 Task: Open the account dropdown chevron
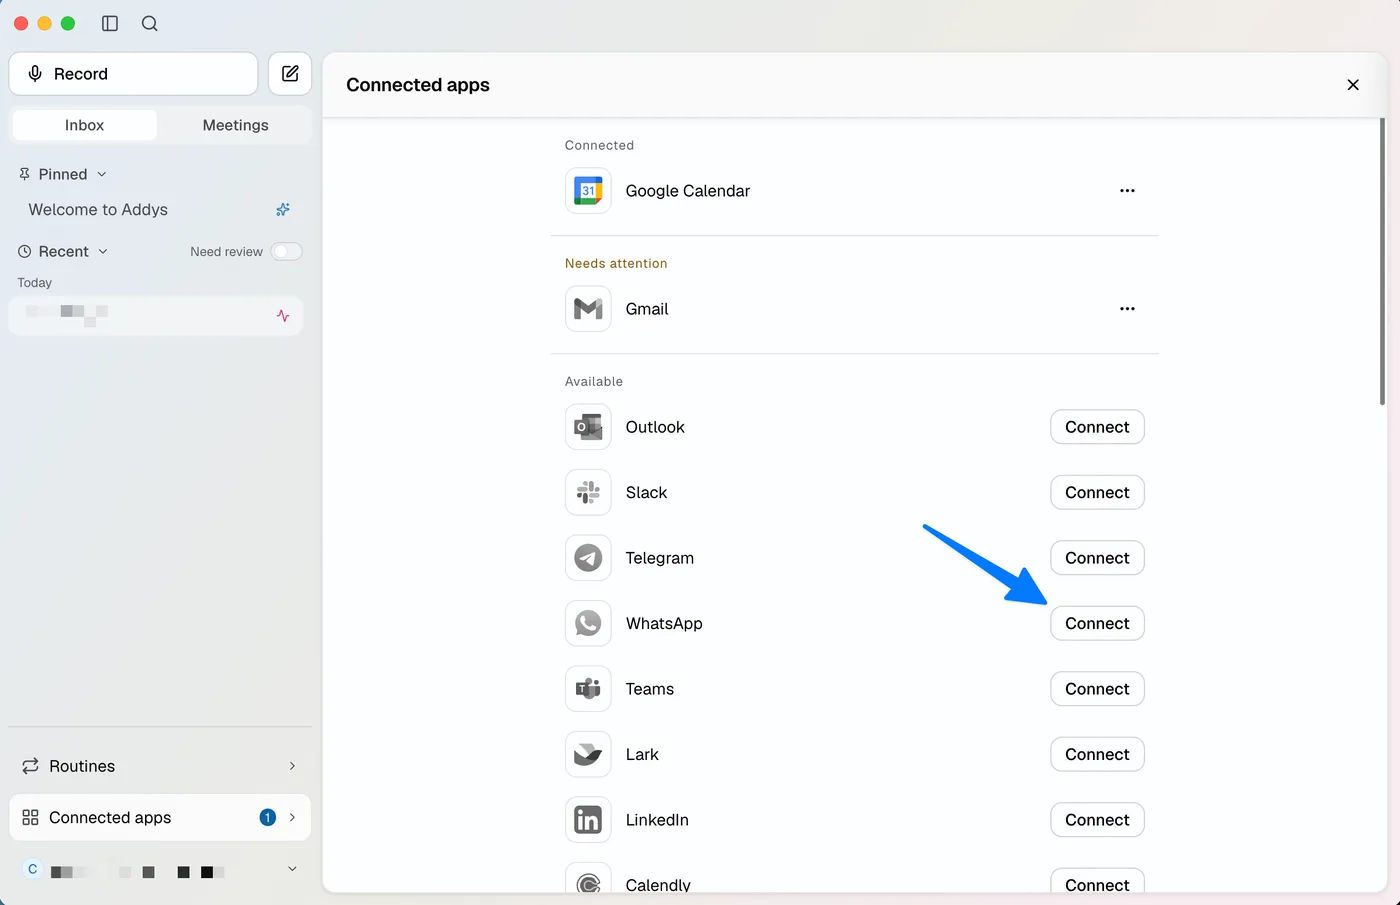tap(292, 869)
